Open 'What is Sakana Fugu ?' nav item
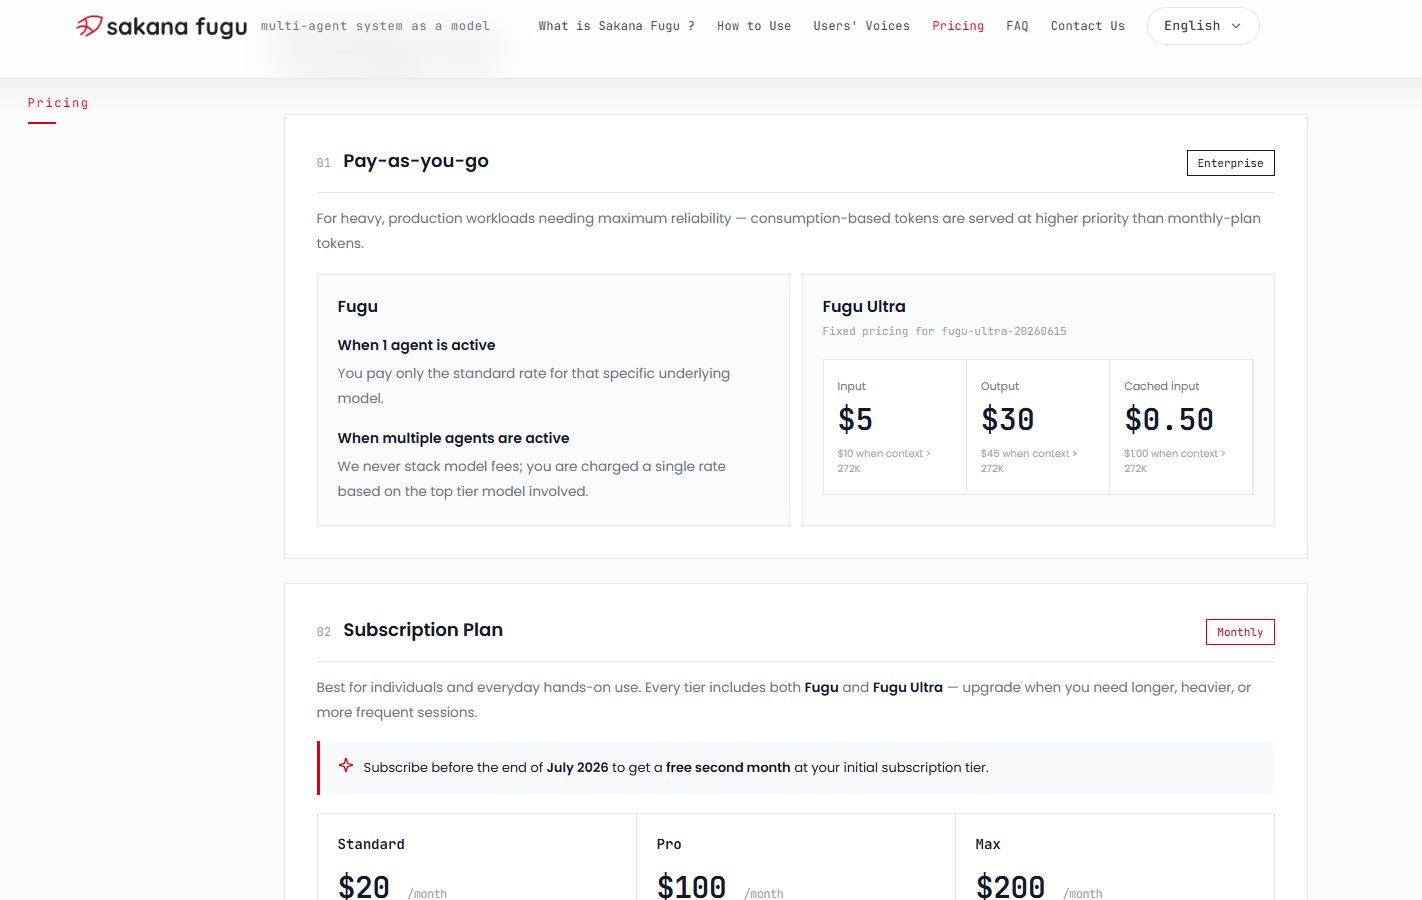 click(x=616, y=26)
